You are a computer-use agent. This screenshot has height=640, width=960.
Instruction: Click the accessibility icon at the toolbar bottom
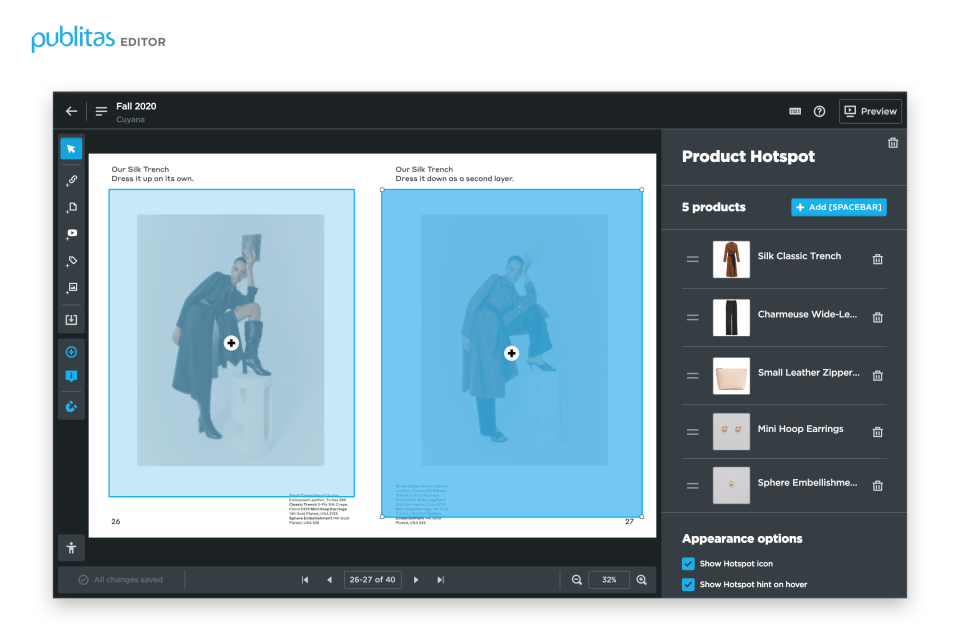[x=71, y=547]
